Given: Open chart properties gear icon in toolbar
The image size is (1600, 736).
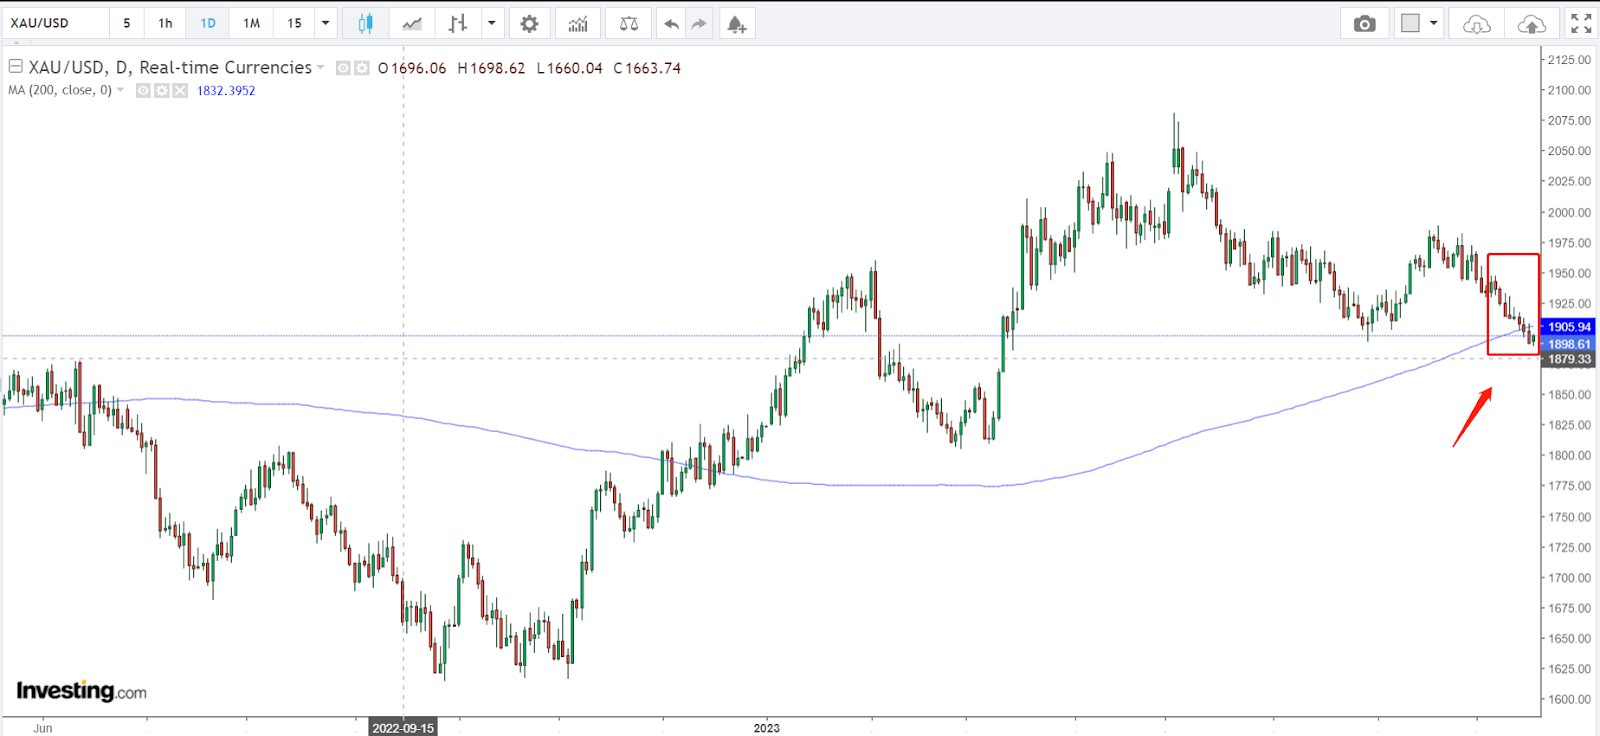Looking at the screenshot, I should (529, 23).
